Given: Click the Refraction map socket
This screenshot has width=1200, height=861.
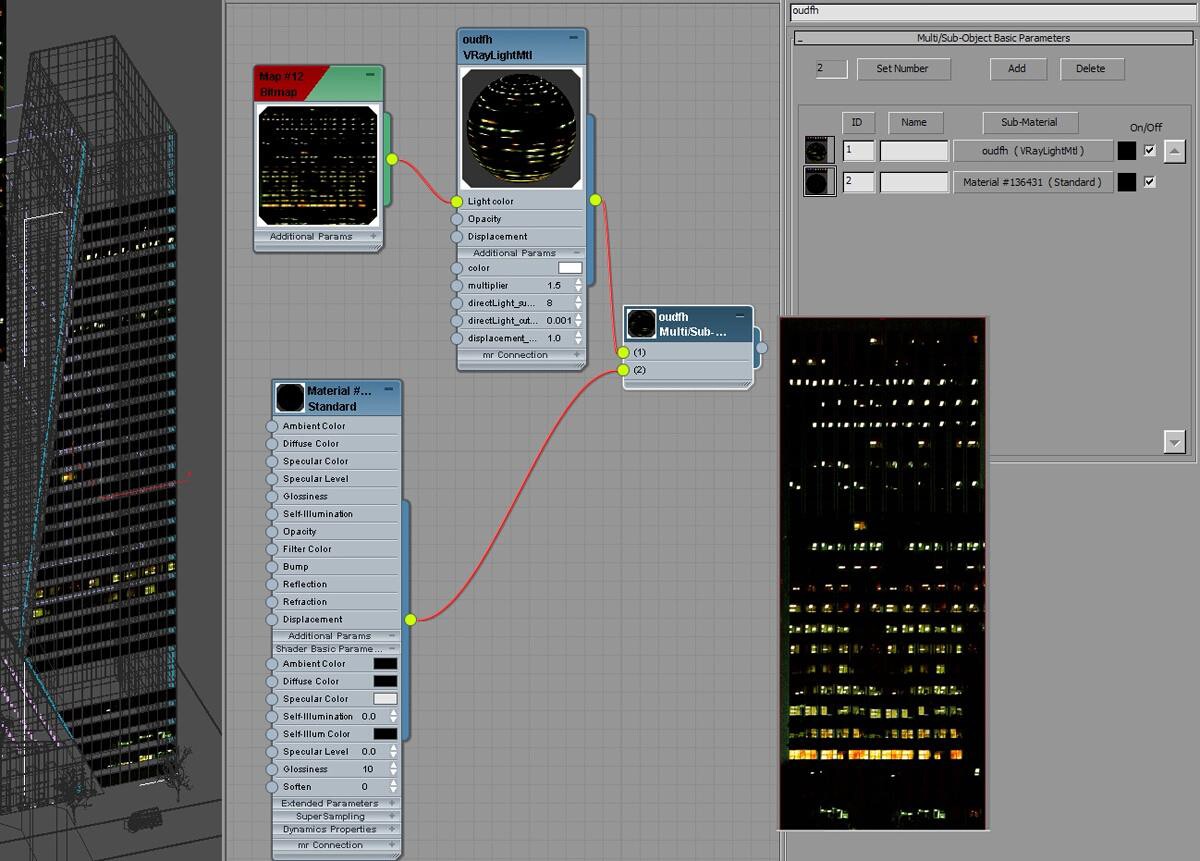Looking at the screenshot, I should point(272,602).
